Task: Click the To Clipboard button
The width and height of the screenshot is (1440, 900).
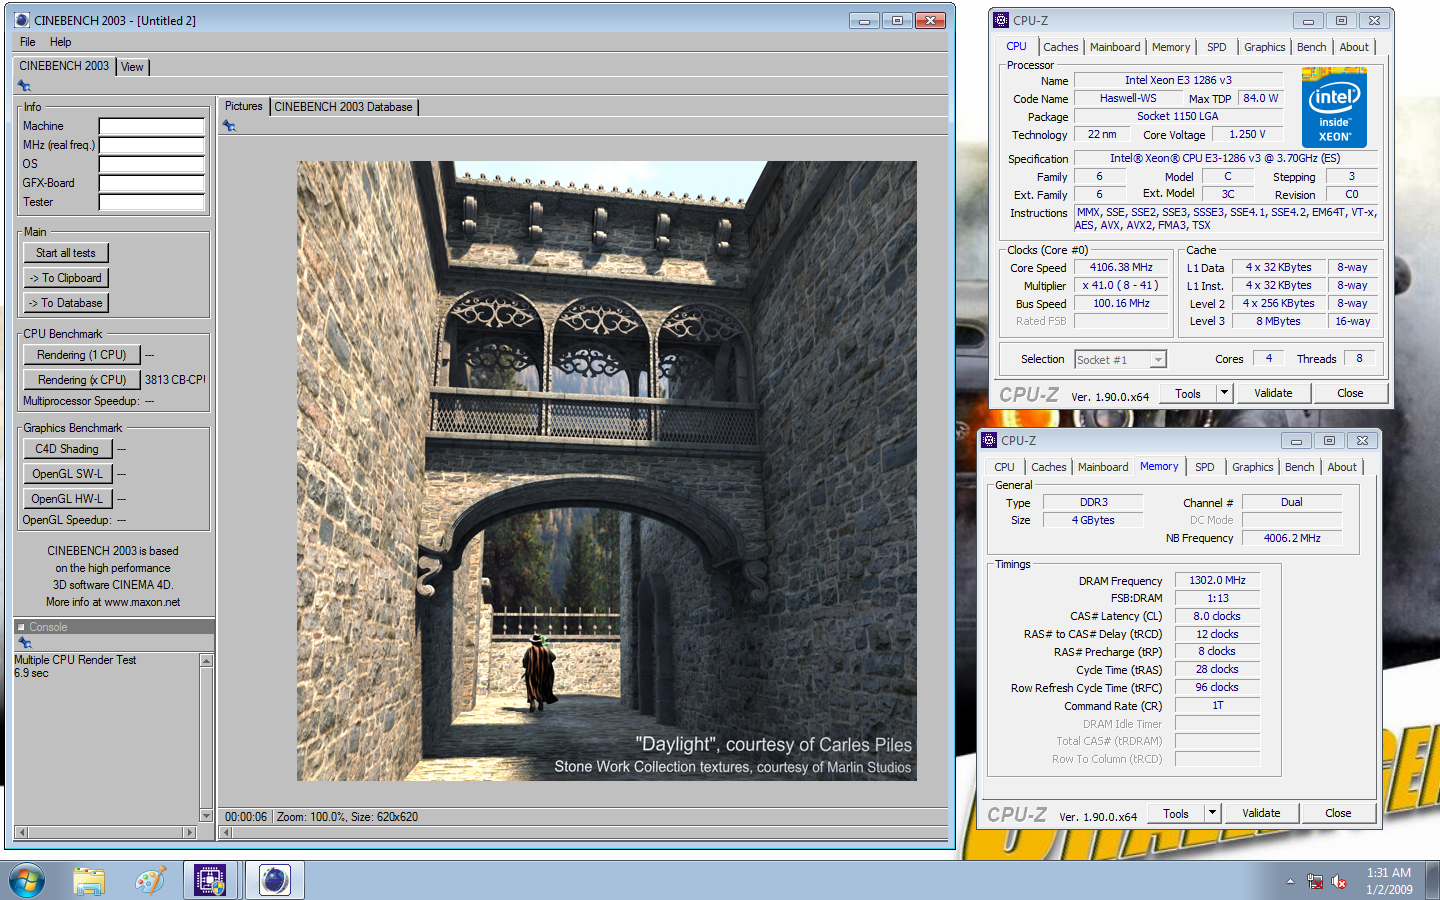Action: pyautogui.click(x=66, y=278)
